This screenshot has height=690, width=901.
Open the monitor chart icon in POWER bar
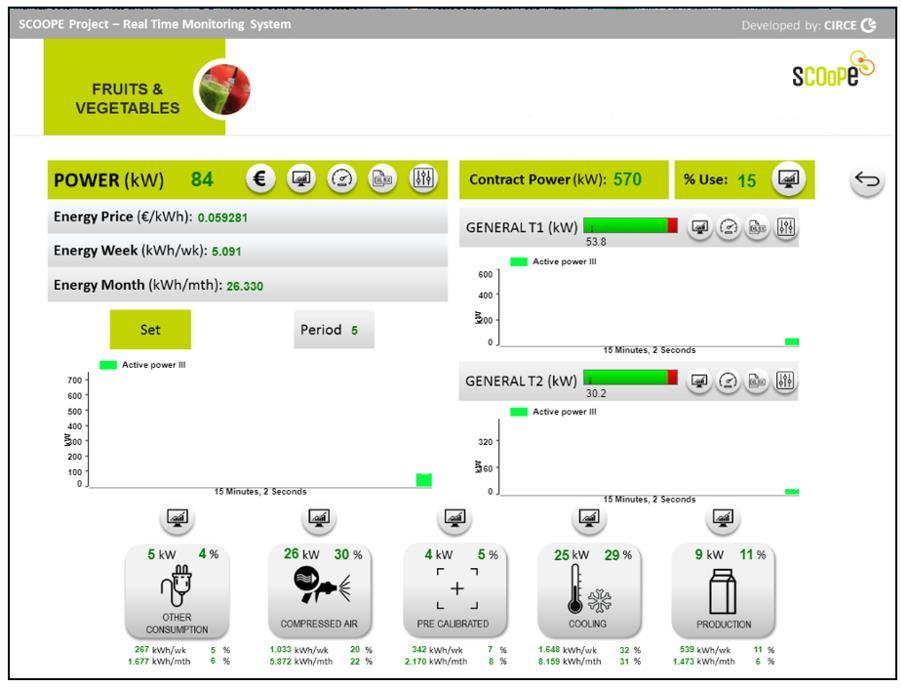[301, 179]
